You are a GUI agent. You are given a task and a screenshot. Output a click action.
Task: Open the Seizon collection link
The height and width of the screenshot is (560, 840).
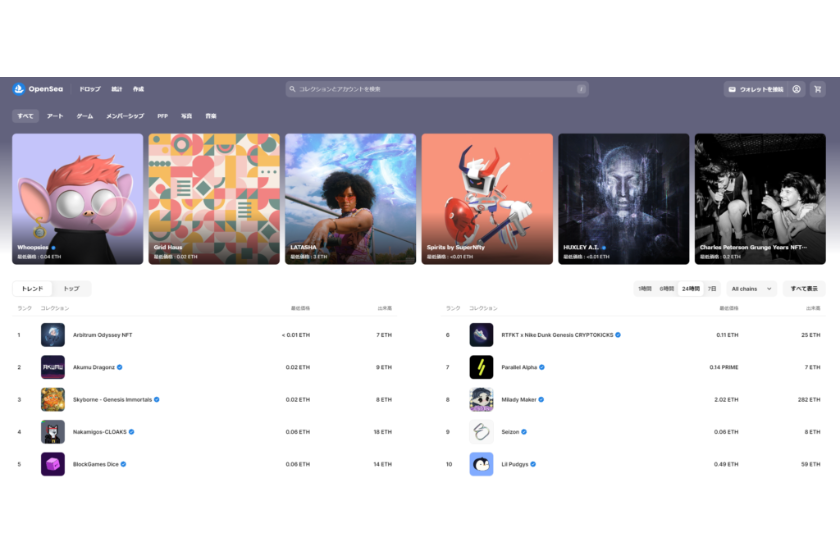pyautogui.click(x=510, y=432)
